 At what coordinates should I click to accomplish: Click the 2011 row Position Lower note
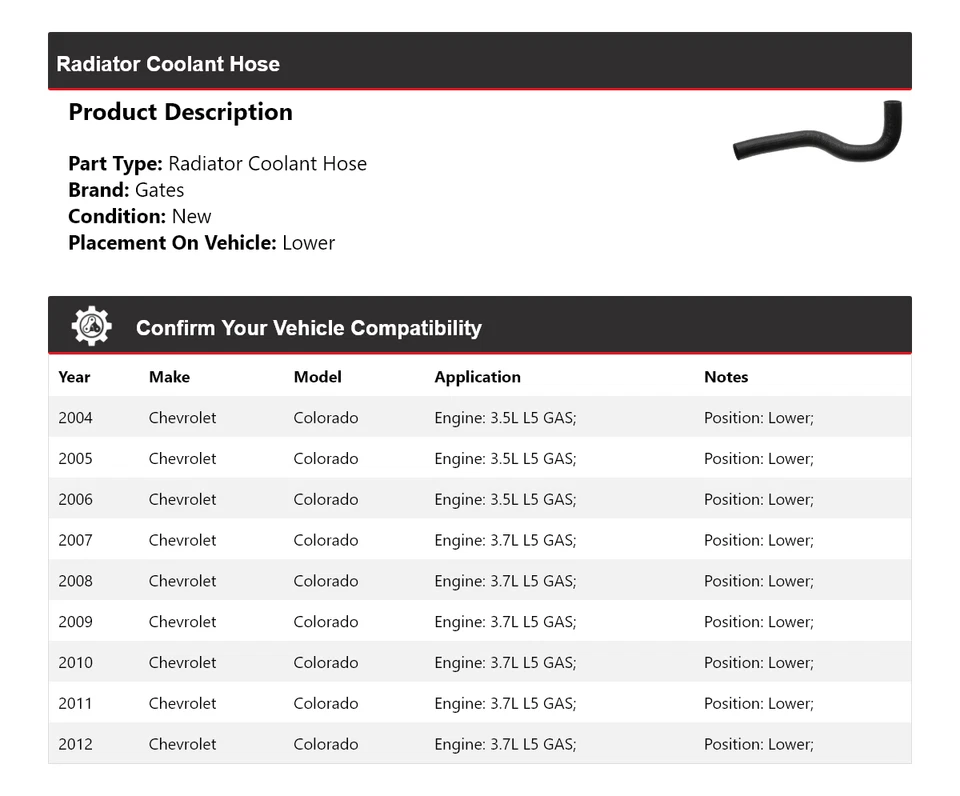pyautogui.click(x=758, y=703)
